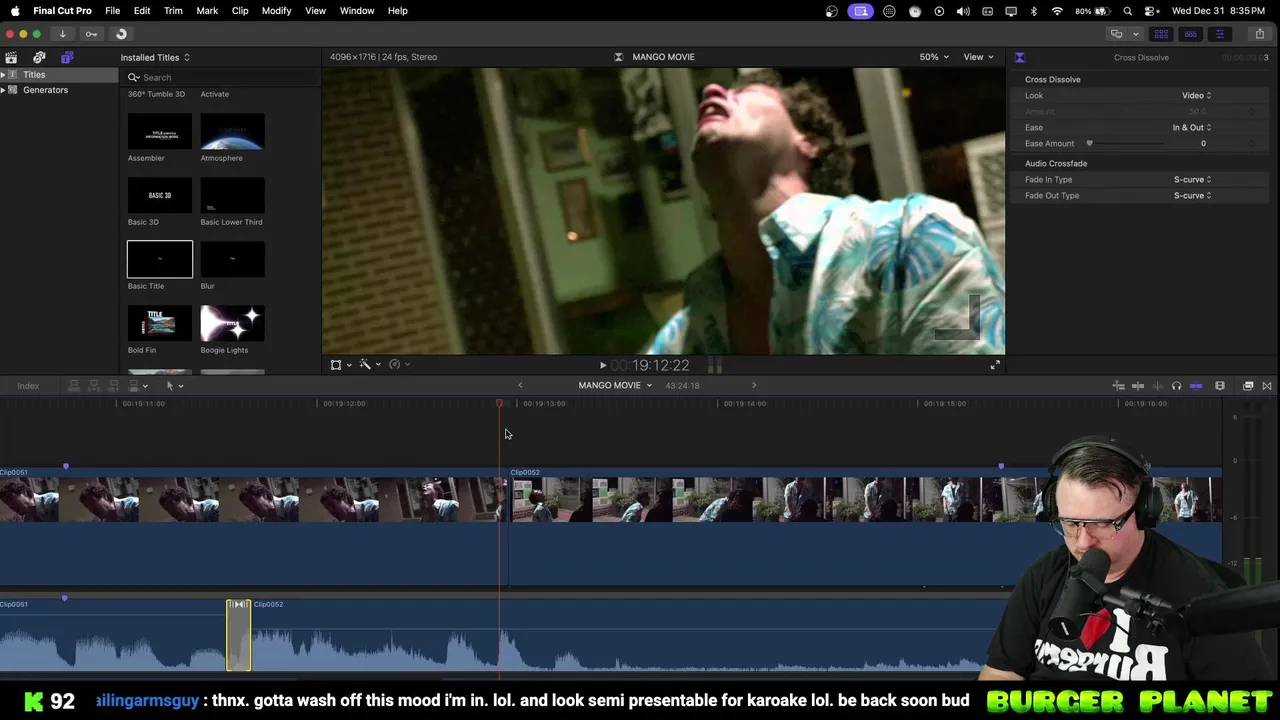This screenshot has height=720, width=1280.
Task: Open the Clip menu
Action: 240,11
